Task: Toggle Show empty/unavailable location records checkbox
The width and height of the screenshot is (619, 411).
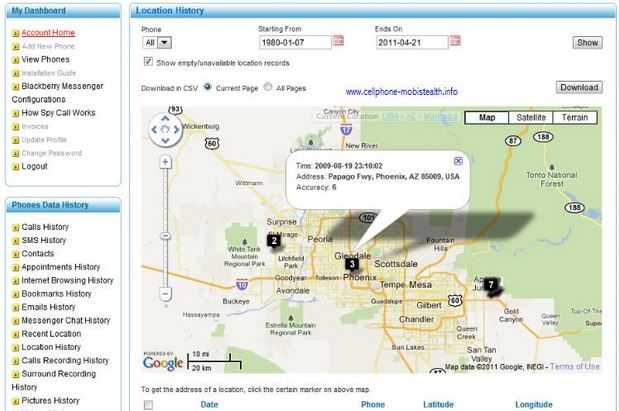Action: pyautogui.click(x=148, y=62)
